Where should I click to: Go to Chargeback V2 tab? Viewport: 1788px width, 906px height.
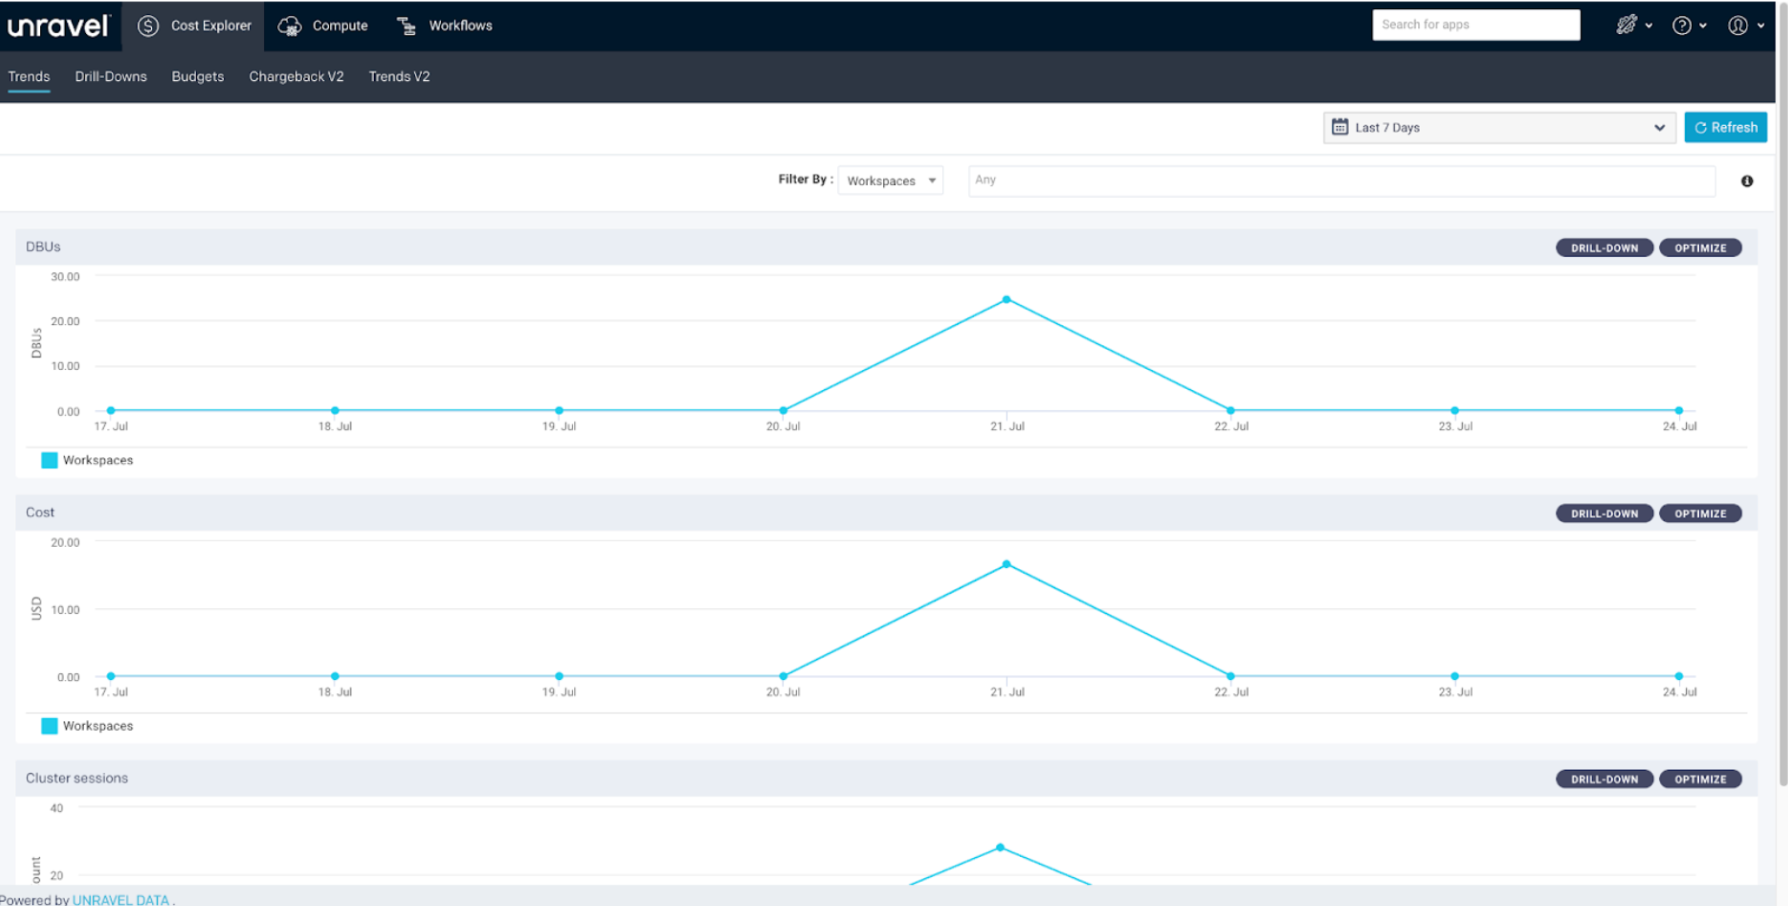click(296, 77)
